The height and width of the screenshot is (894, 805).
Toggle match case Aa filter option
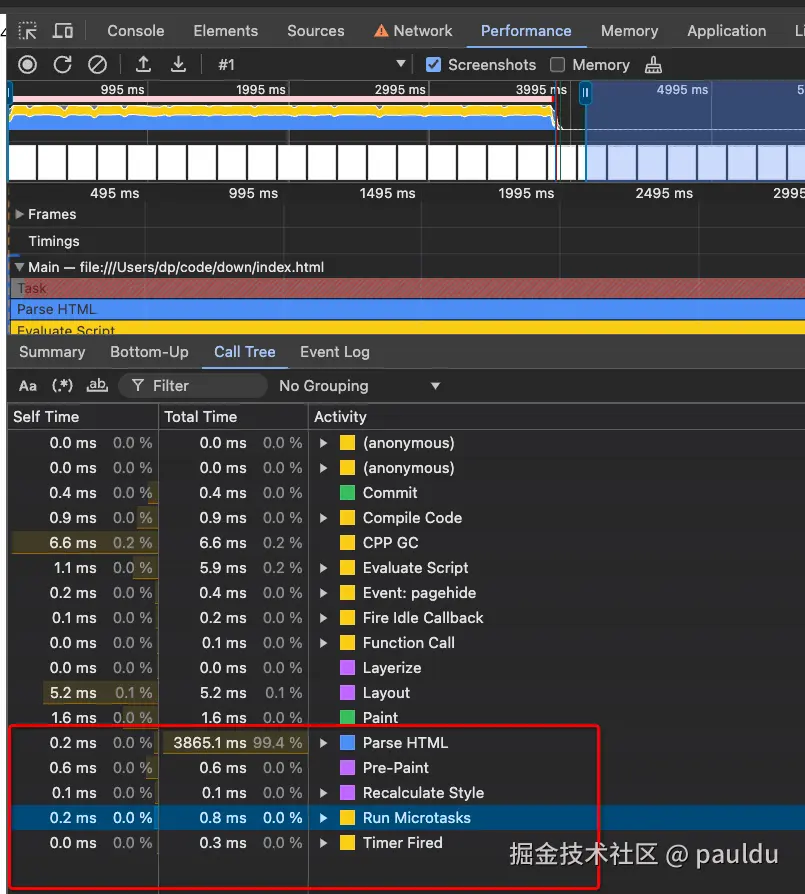click(x=28, y=386)
